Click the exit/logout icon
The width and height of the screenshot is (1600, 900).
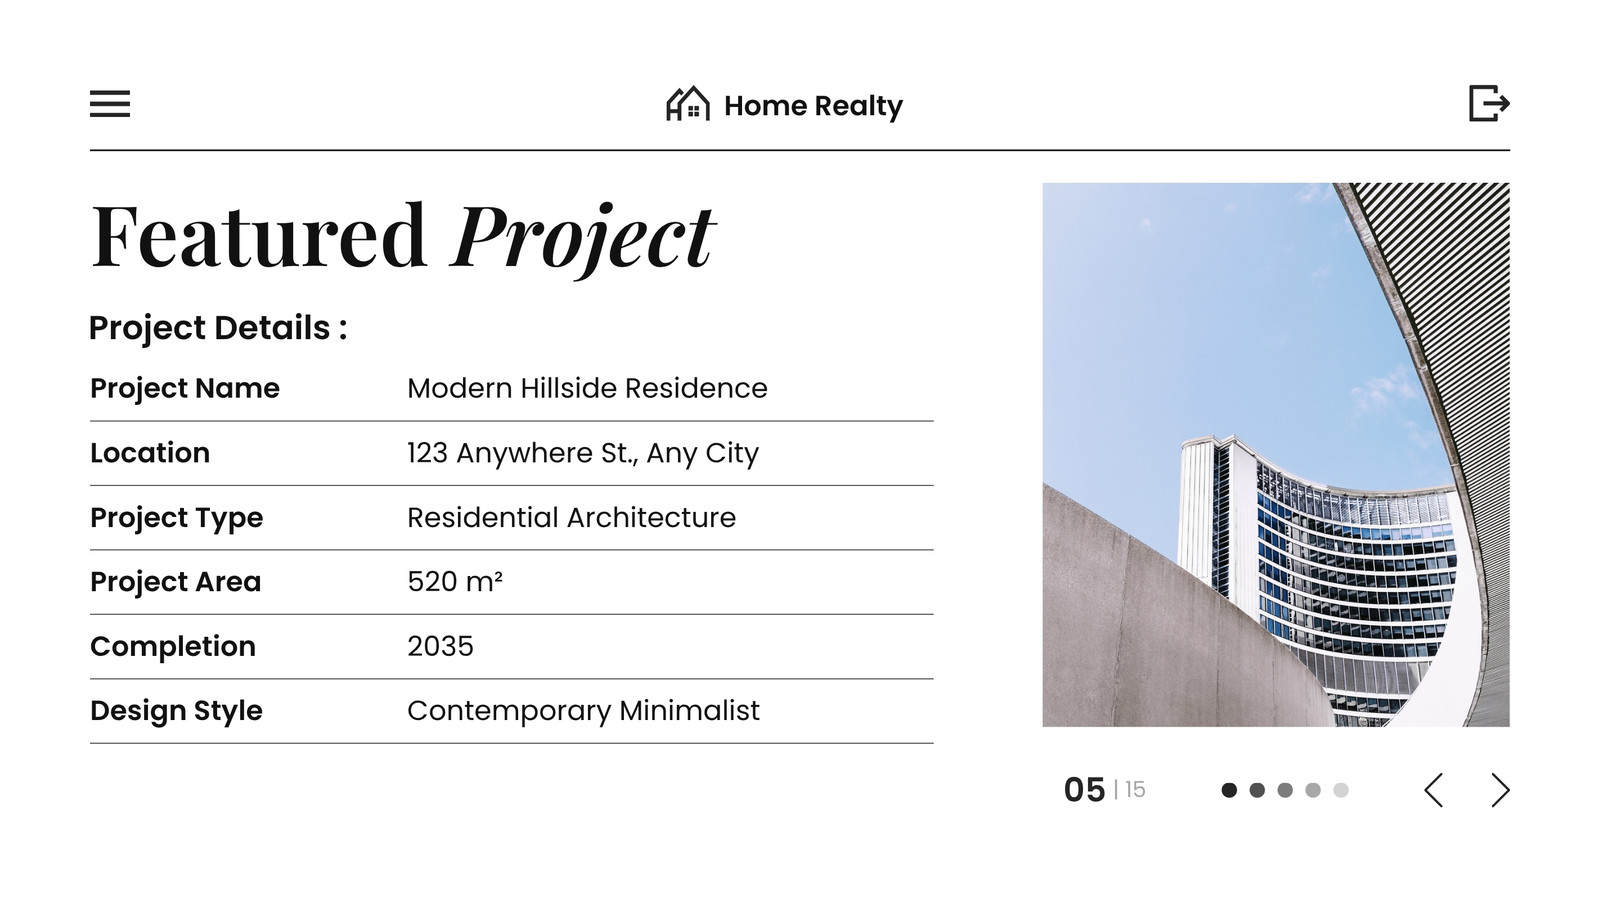coord(1489,103)
